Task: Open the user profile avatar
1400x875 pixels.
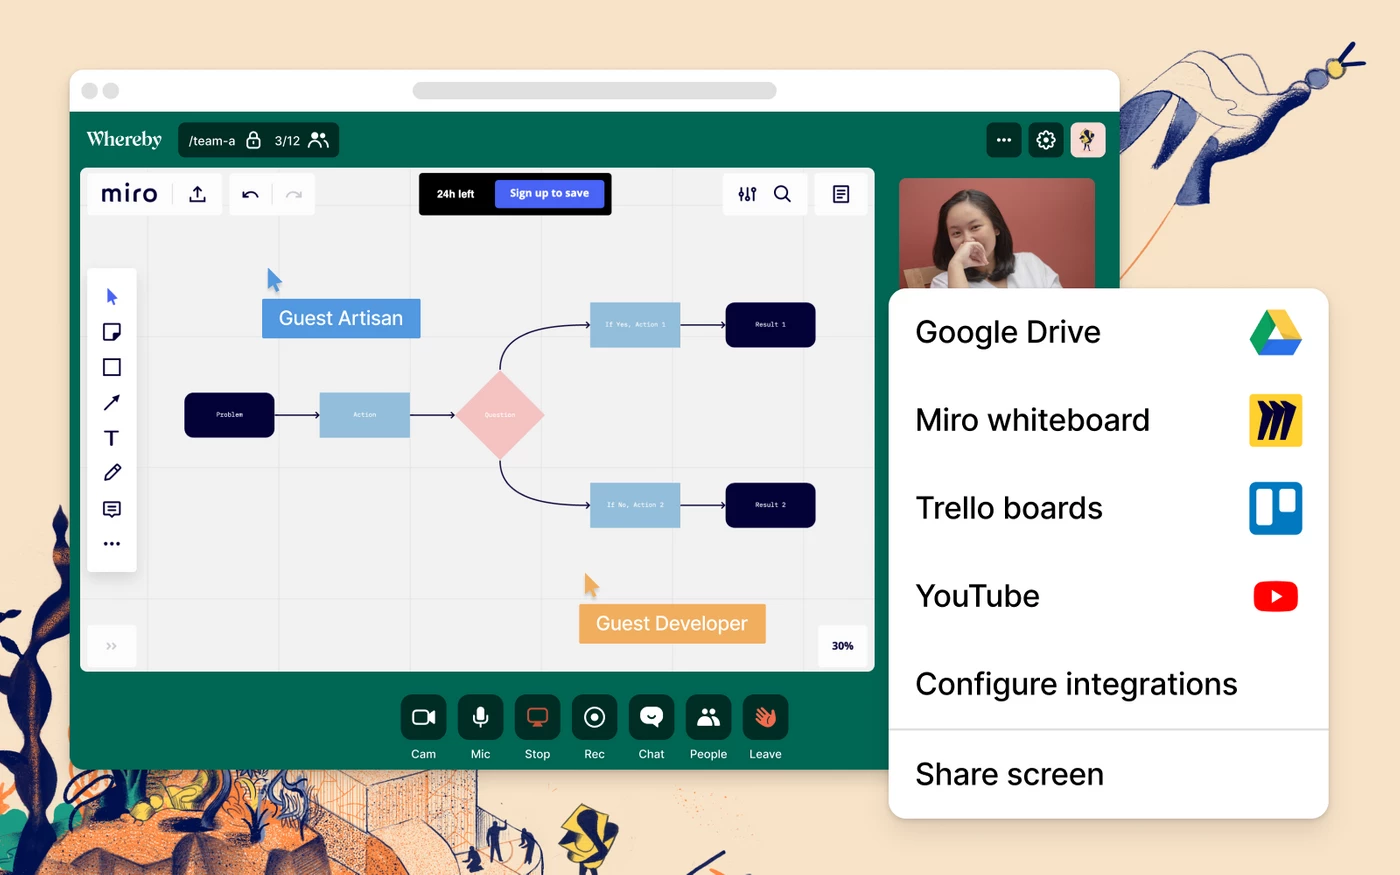Action: 1088,140
